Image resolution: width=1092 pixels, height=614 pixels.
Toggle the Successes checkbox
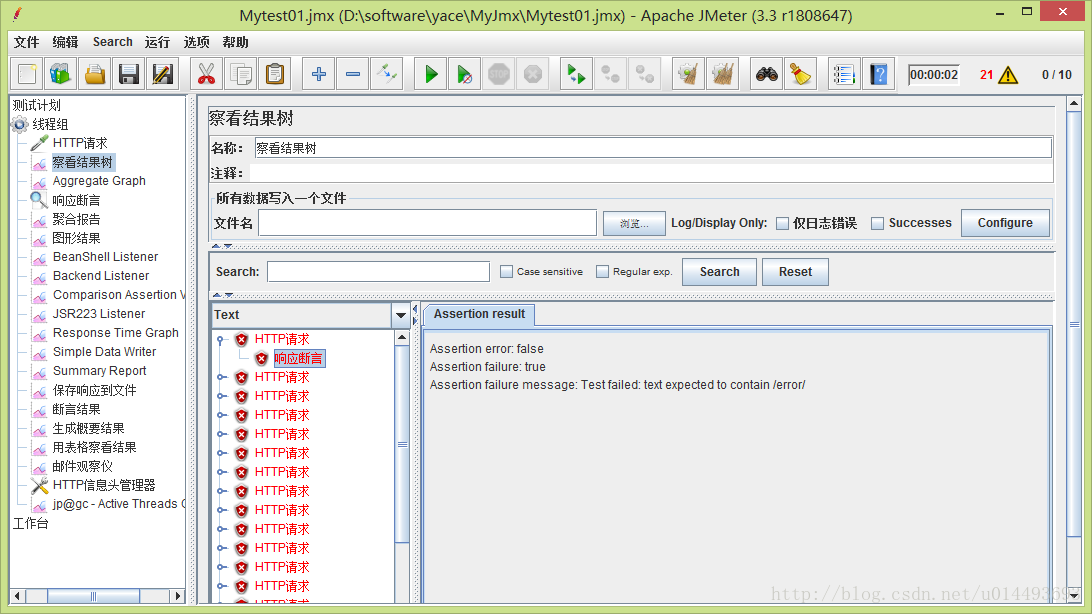[878, 223]
